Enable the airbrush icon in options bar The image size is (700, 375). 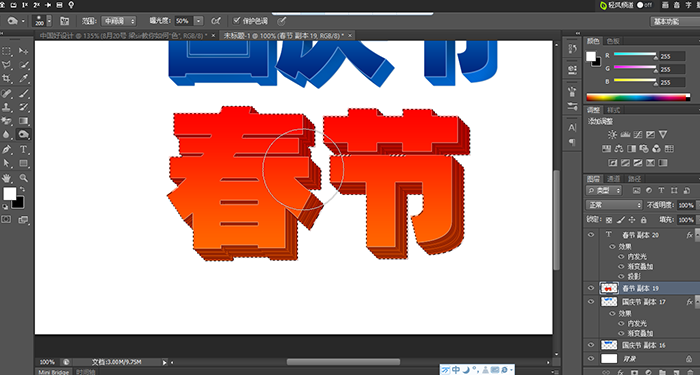coord(216,21)
